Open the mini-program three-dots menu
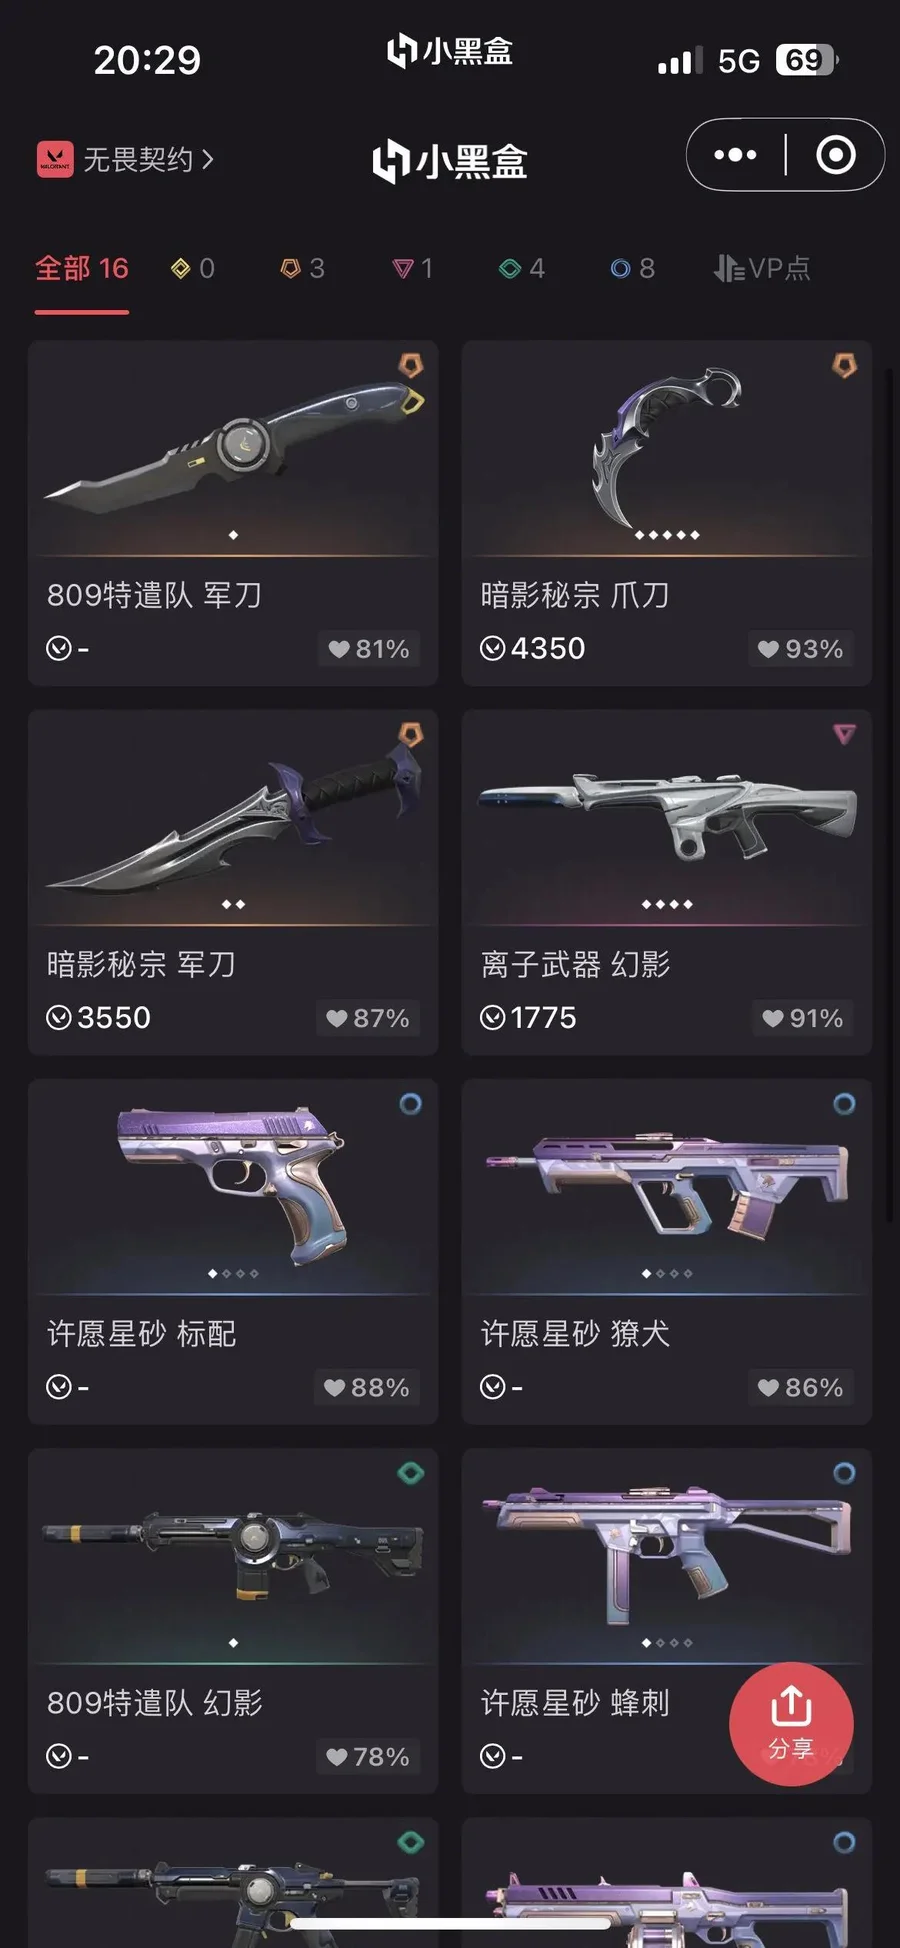 click(x=735, y=155)
